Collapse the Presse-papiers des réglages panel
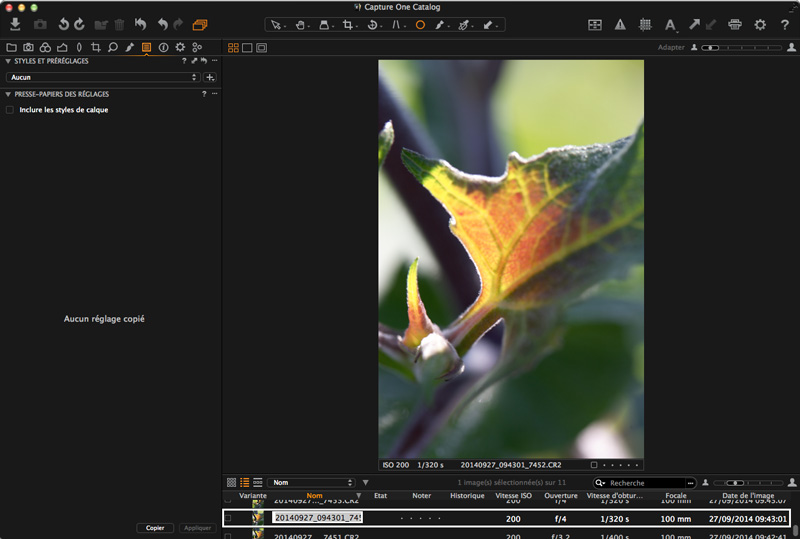The image size is (800, 539). tap(8, 94)
